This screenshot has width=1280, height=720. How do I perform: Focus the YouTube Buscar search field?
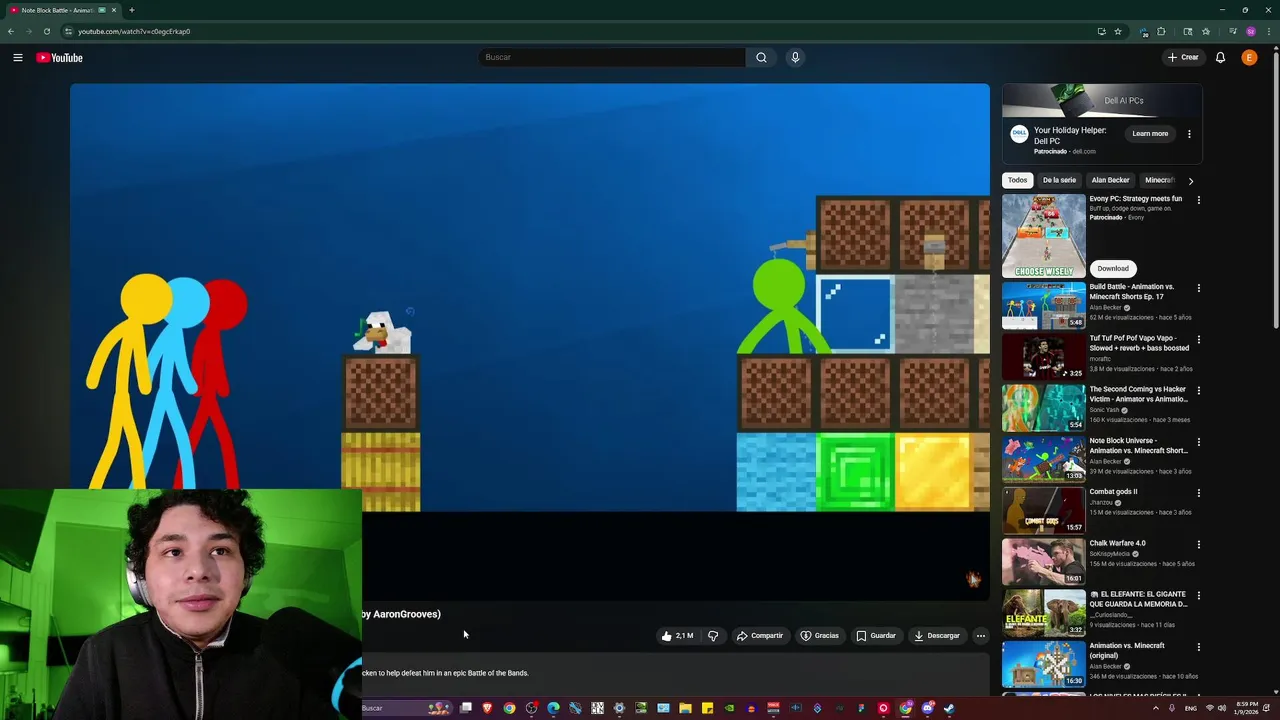coord(611,57)
